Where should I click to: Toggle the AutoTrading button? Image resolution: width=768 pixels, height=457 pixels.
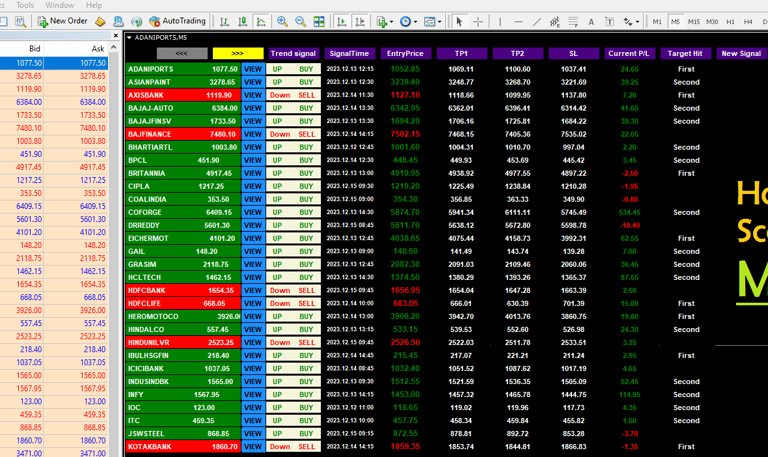coord(177,21)
